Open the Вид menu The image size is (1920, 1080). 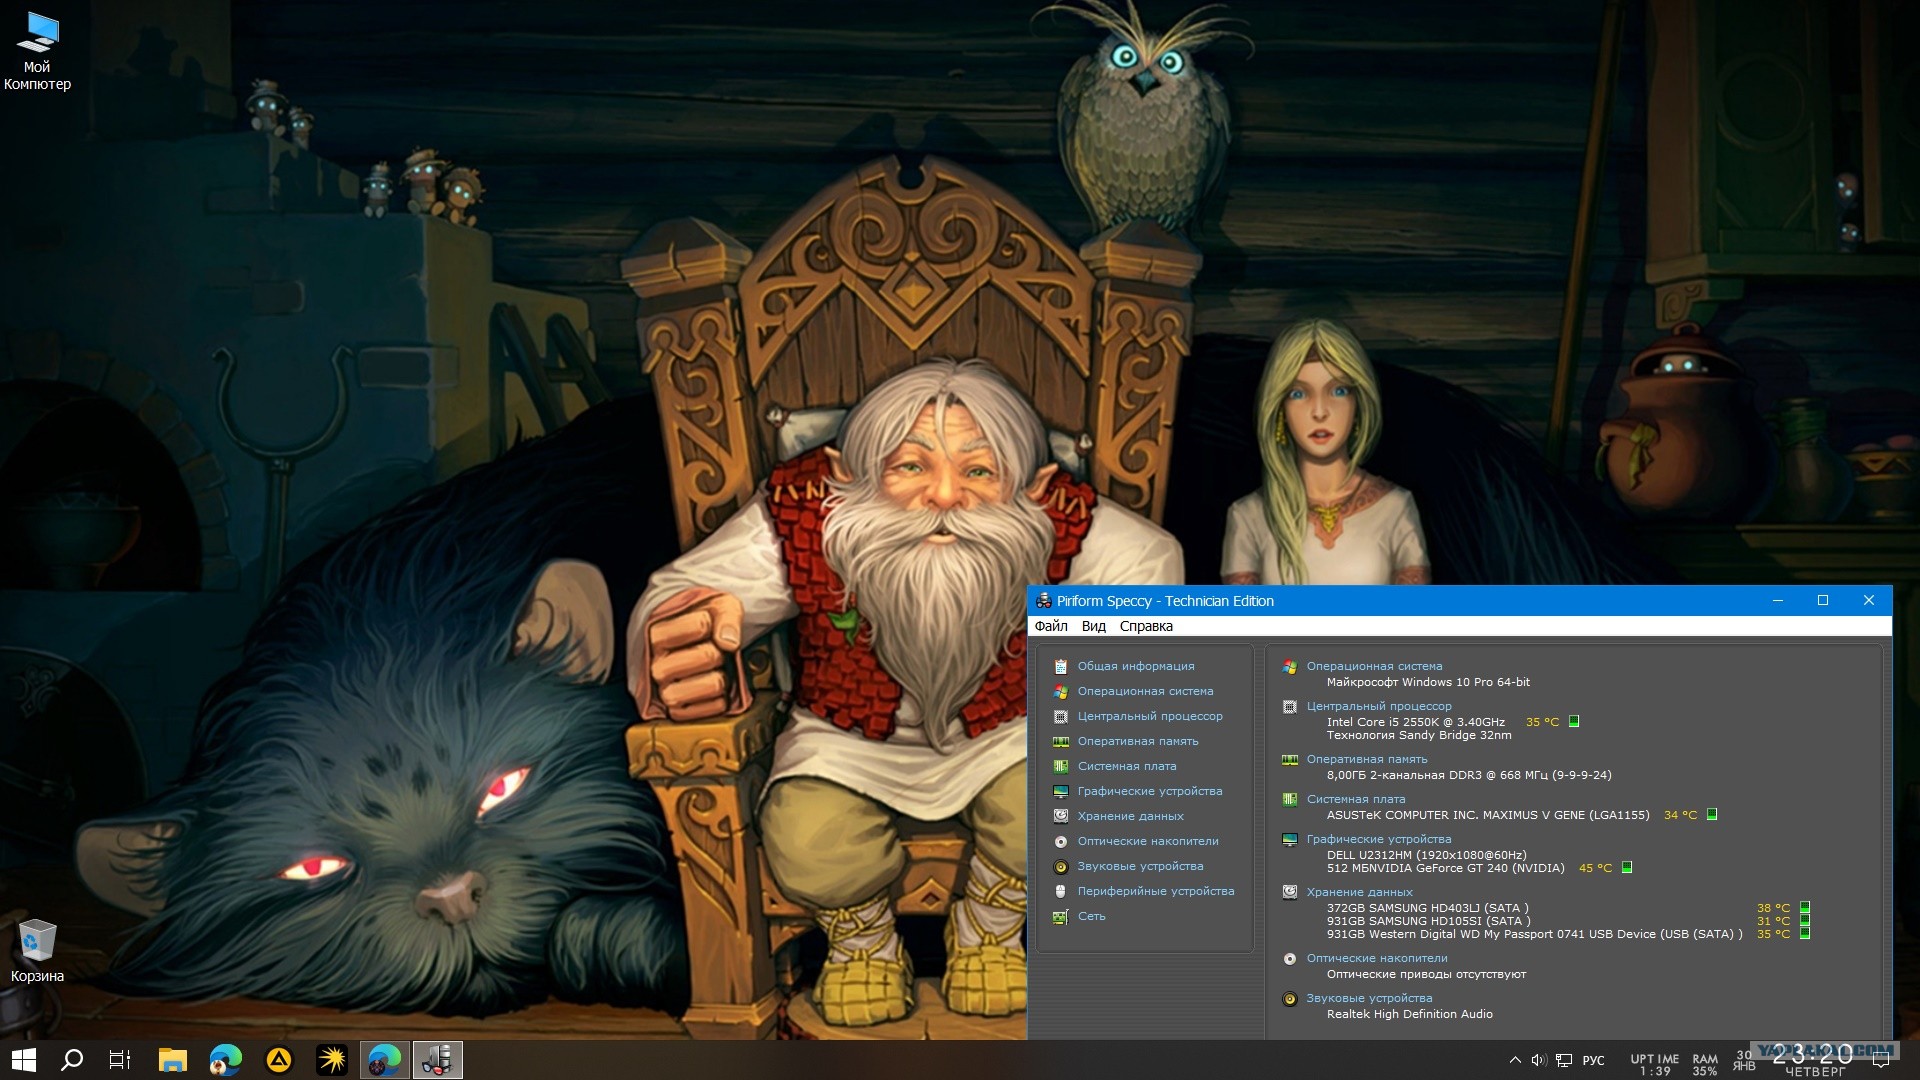pos(1093,626)
